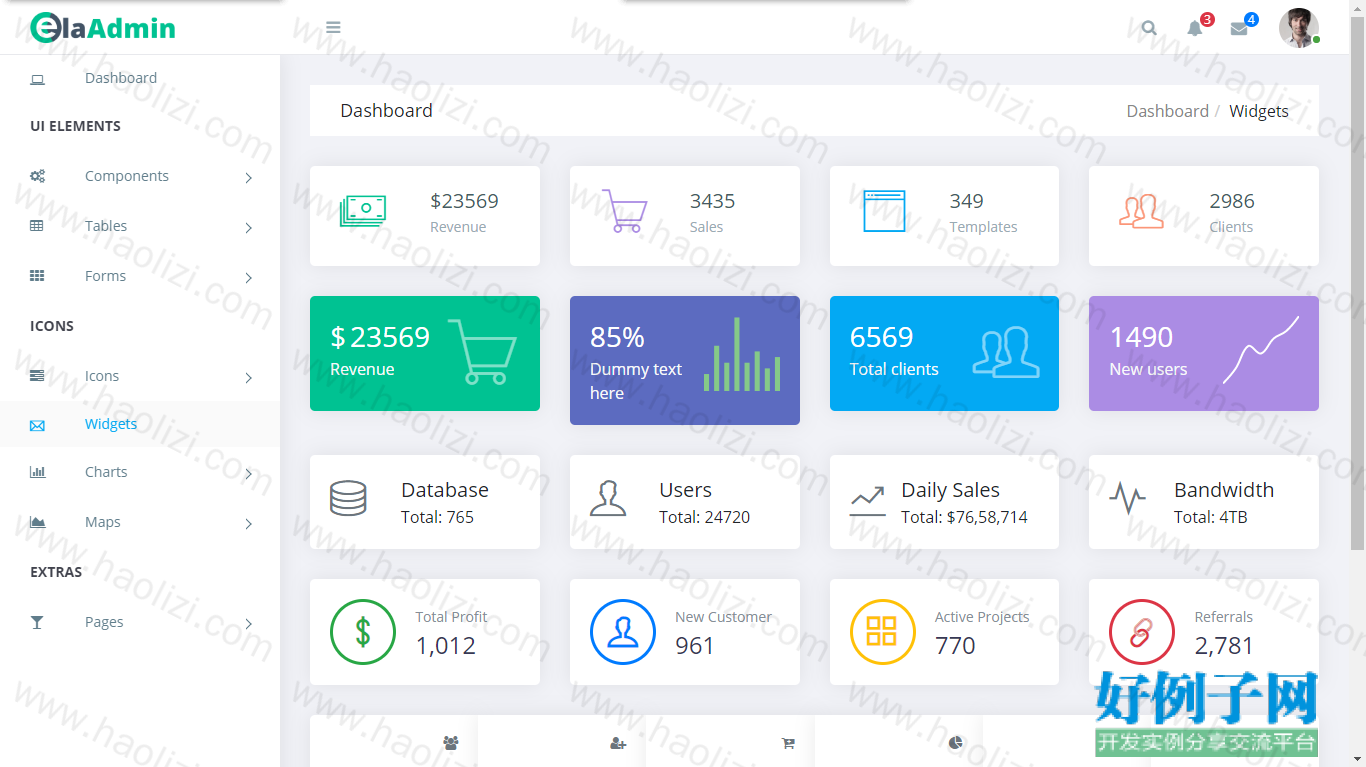1366x767 pixels.
Task: Follow the Dashboard breadcrumb link
Action: pyautogui.click(x=1167, y=111)
